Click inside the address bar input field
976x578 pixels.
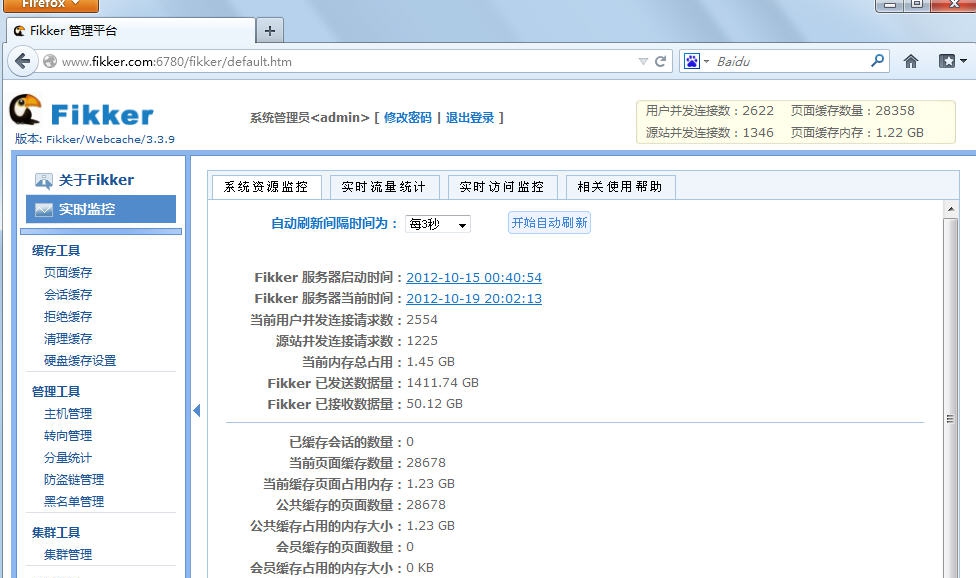tap(350, 60)
